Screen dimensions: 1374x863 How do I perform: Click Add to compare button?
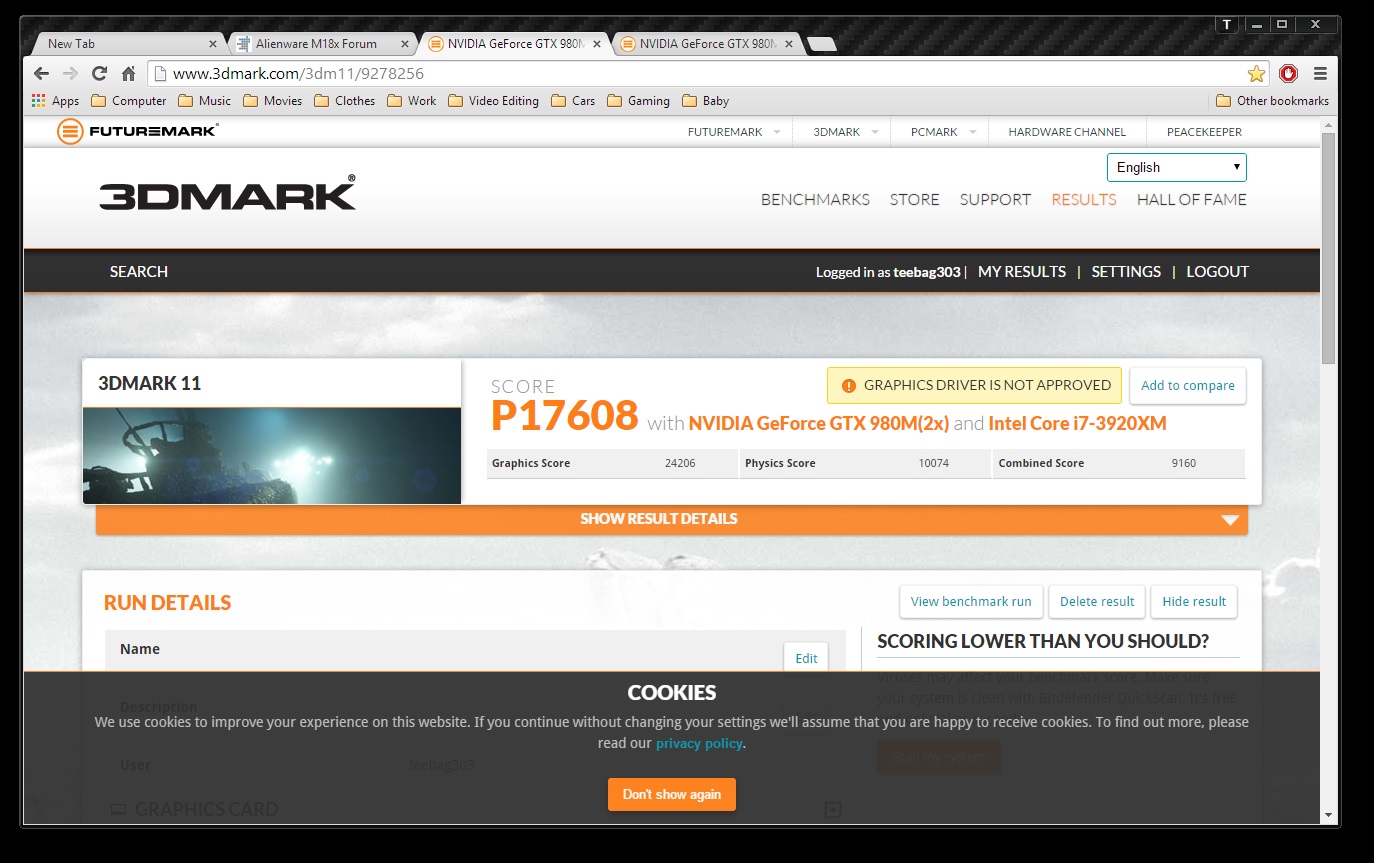1187,385
